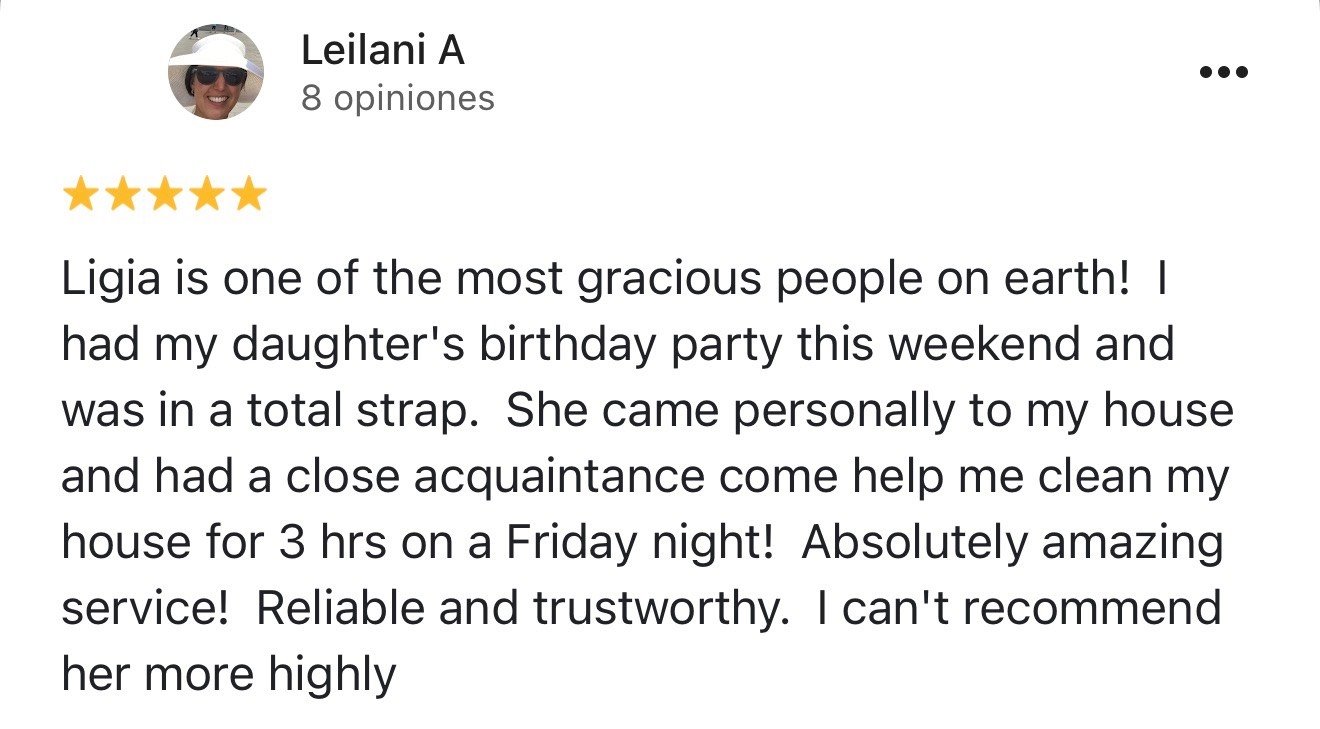The image size is (1320, 729).
Task: Click the phrase "I can't recommend"
Action: point(1018,609)
